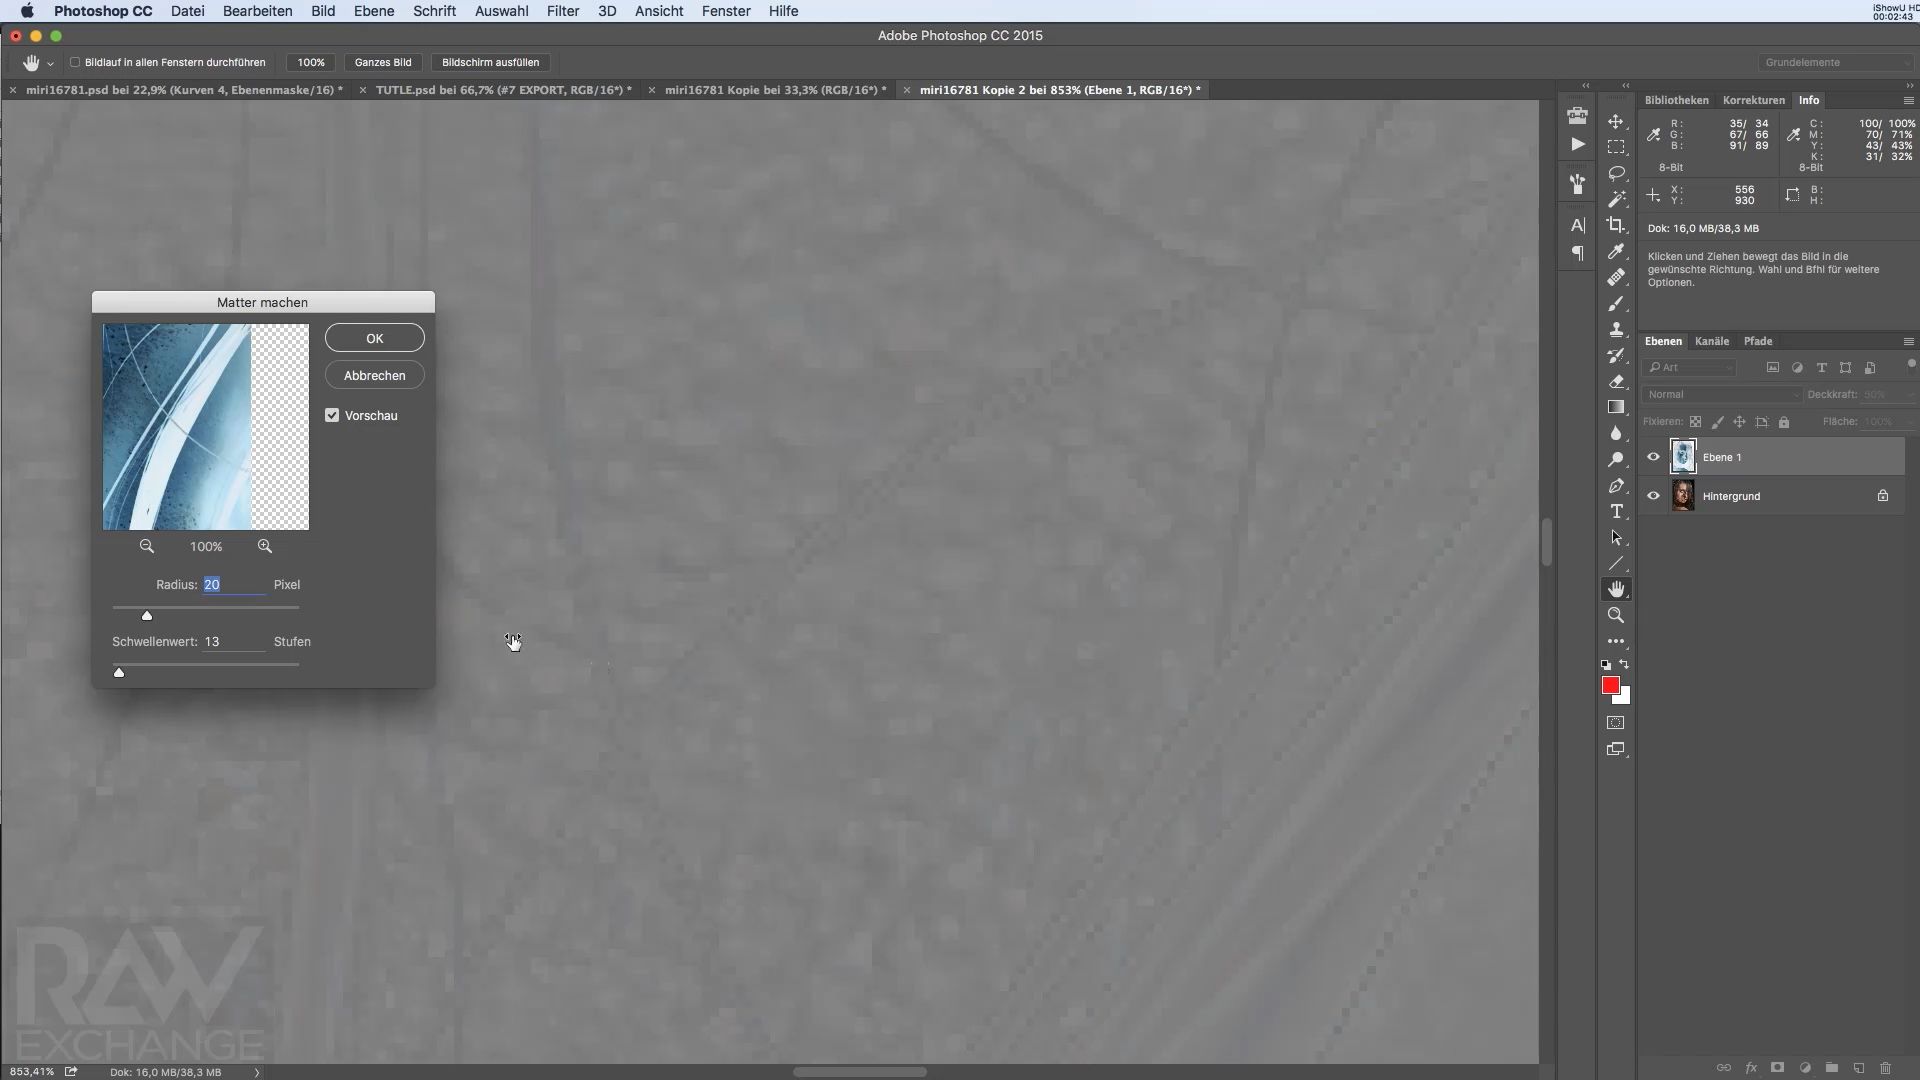Select the Magic Wand tool
Image resolution: width=1920 pixels, height=1080 pixels.
coord(1615,199)
